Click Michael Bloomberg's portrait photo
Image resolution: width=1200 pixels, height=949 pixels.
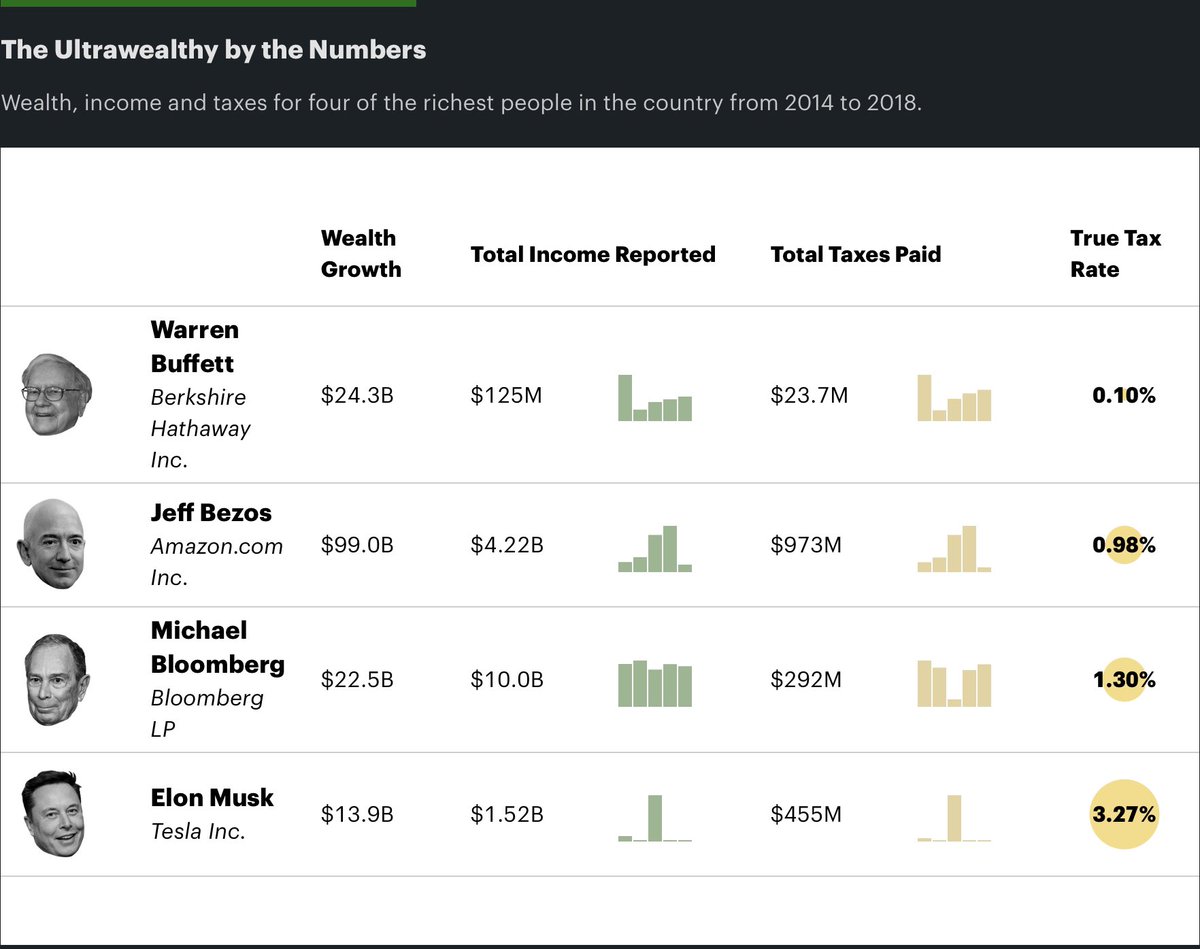tap(55, 679)
